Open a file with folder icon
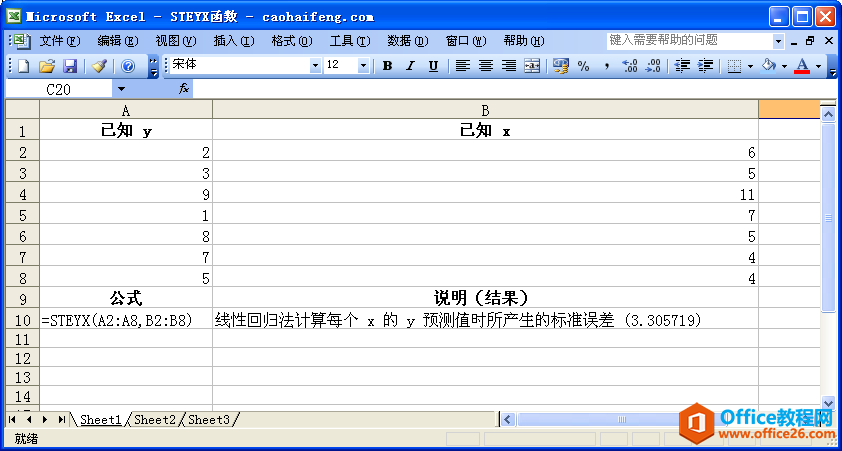The height and width of the screenshot is (451, 842). tap(47, 66)
